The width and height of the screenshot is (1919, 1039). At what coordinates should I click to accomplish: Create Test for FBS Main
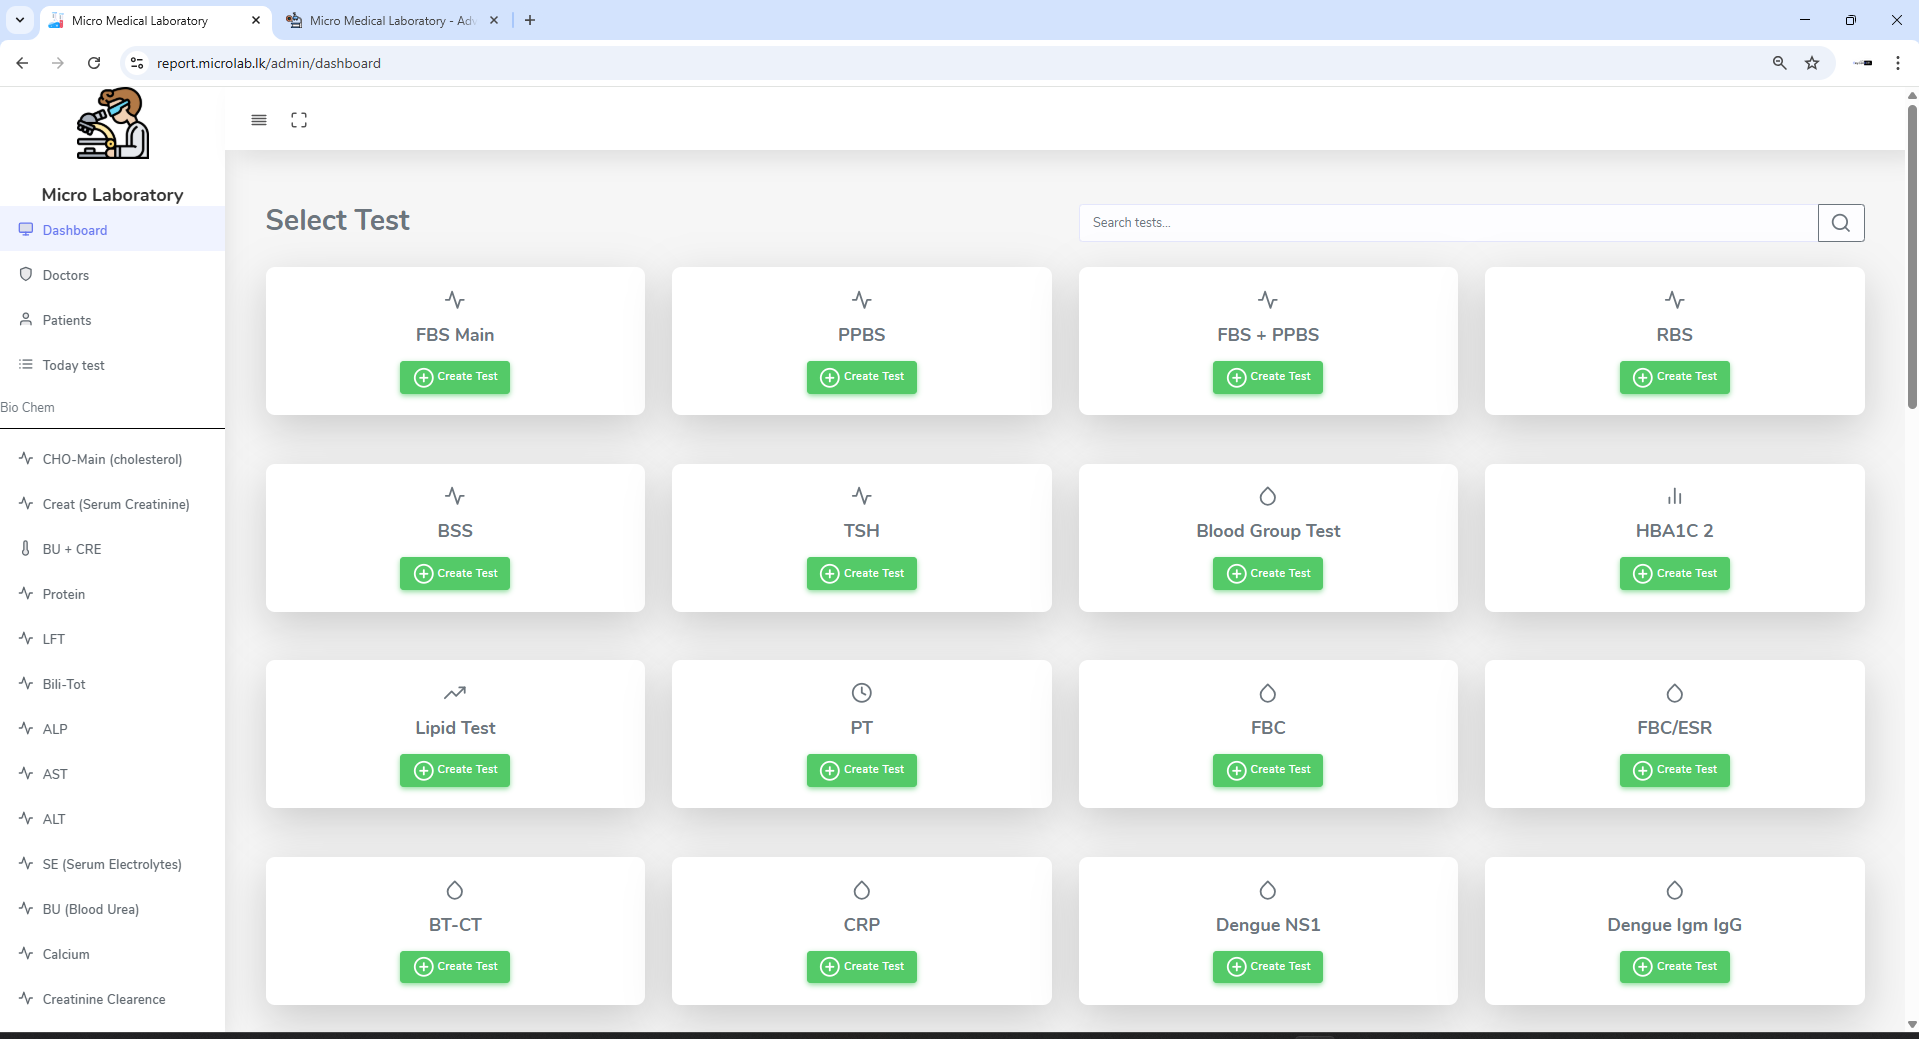tap(455, 377)
